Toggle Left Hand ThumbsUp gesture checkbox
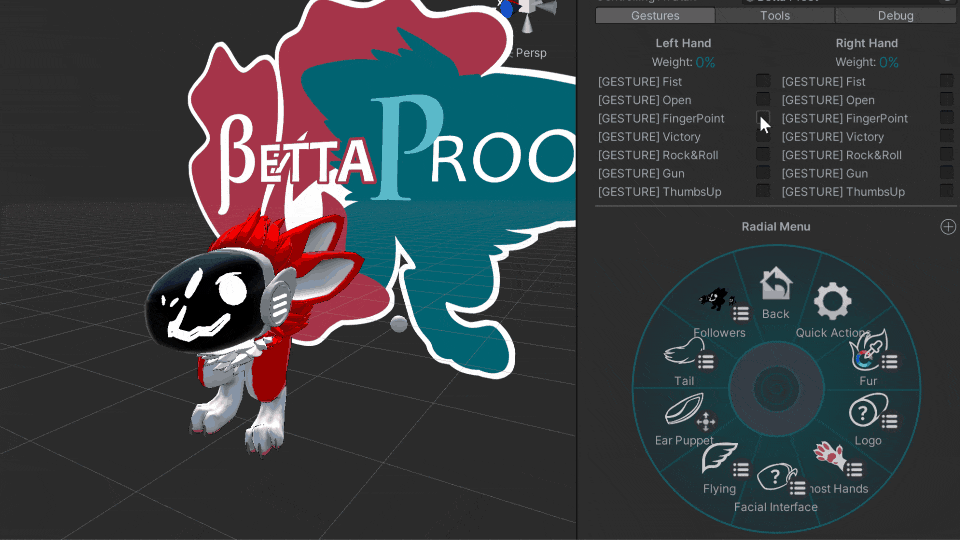 tap(763, 191)
